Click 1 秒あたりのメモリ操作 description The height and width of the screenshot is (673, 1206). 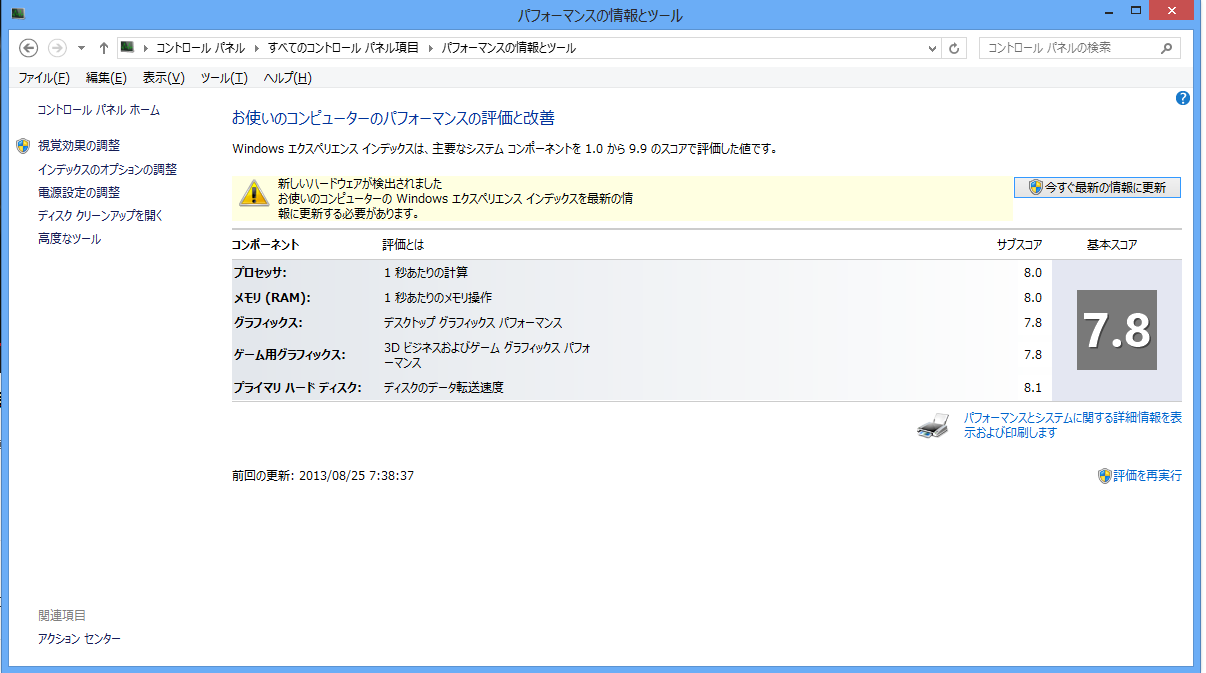[x=438, y=298]
